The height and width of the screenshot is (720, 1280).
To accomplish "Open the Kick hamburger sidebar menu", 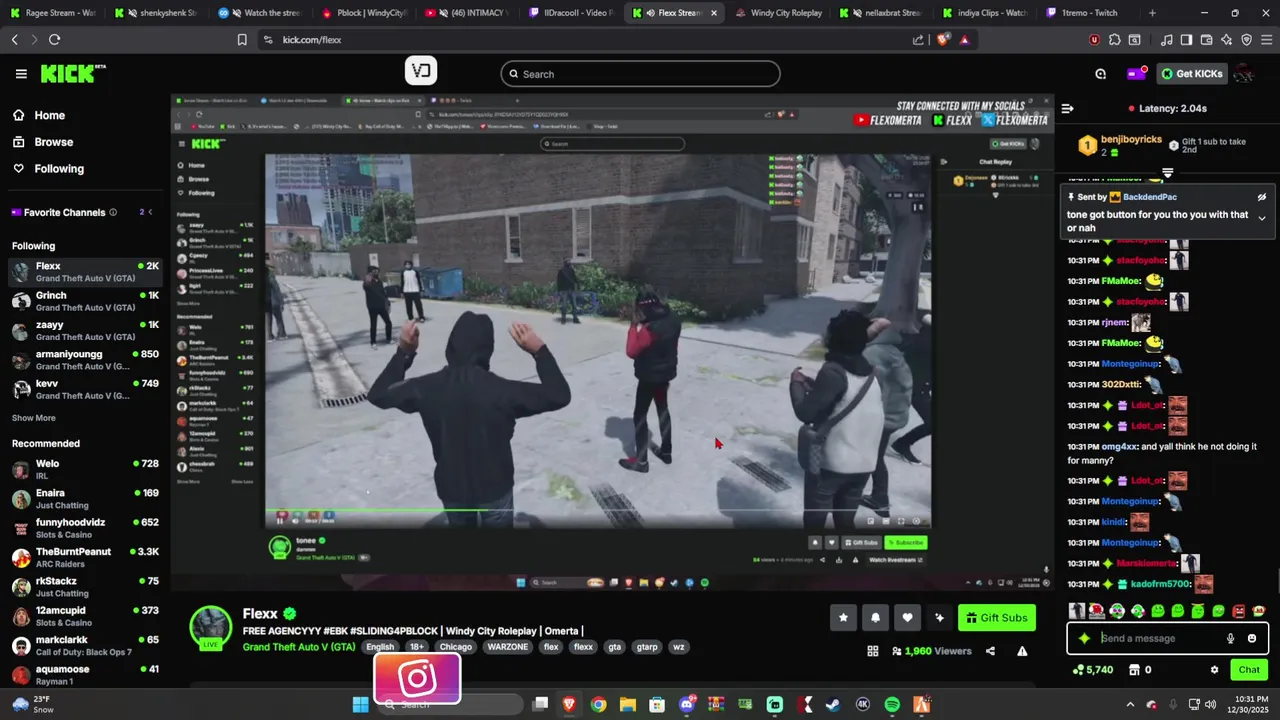I will coord(21,74).
